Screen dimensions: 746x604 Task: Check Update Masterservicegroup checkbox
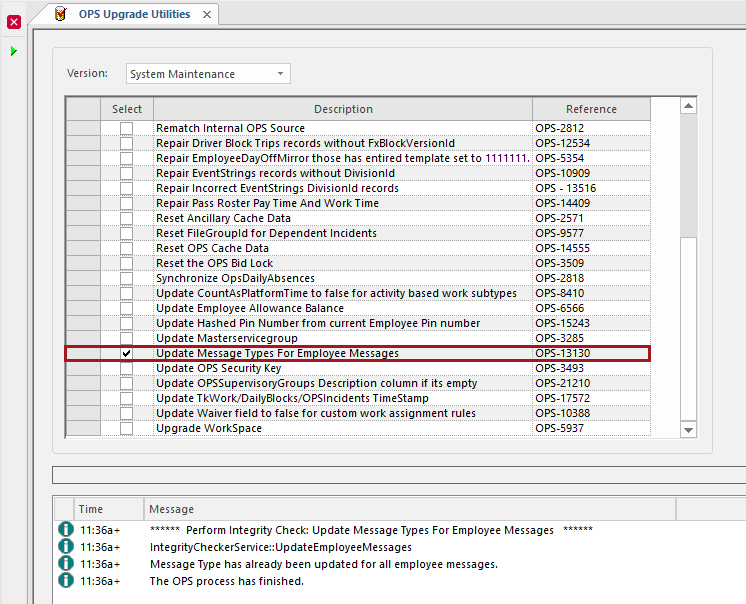127,338
